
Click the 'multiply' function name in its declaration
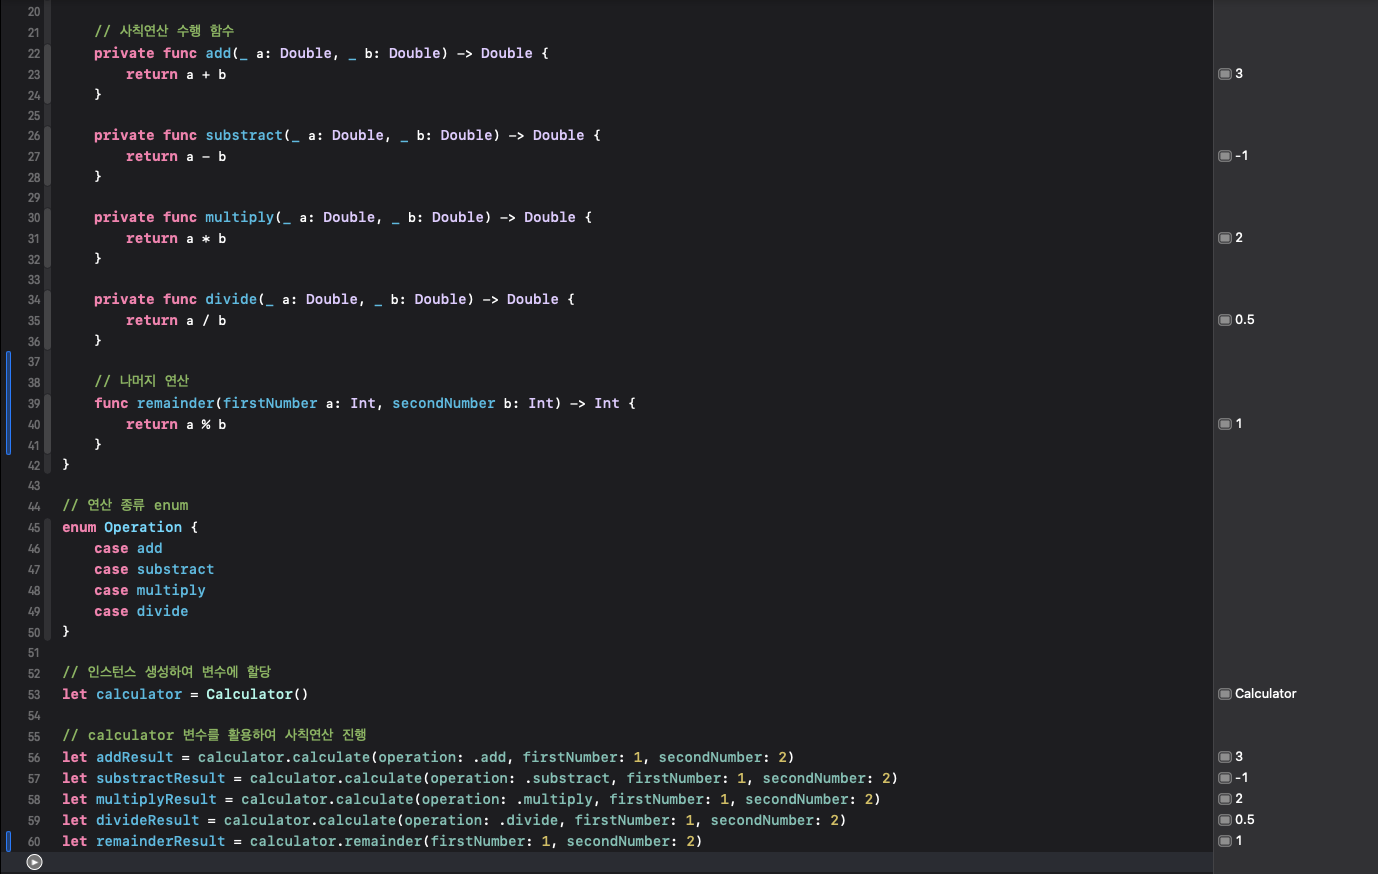(x=240, y=217)
